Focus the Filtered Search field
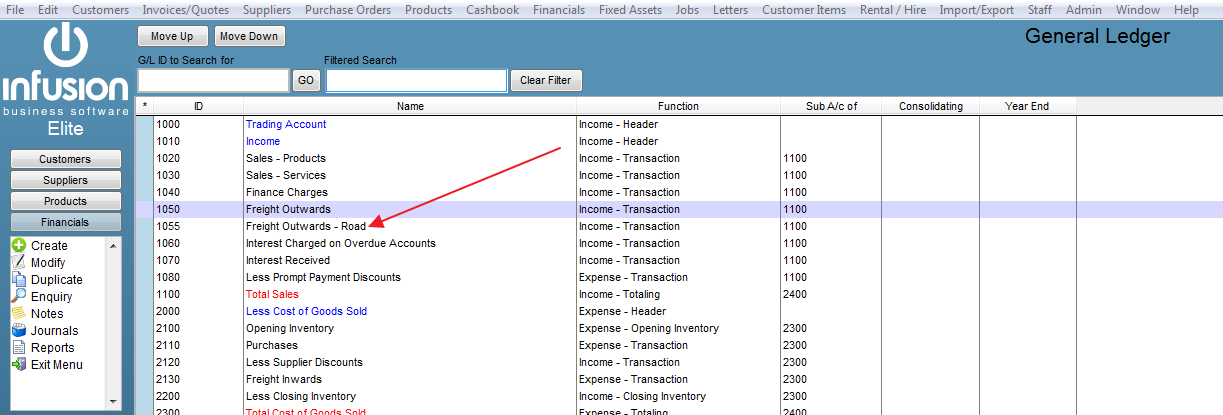Image resolution: width=1223 pixels, height=415 pixels. pyautogui.click(x=416, y=80)
